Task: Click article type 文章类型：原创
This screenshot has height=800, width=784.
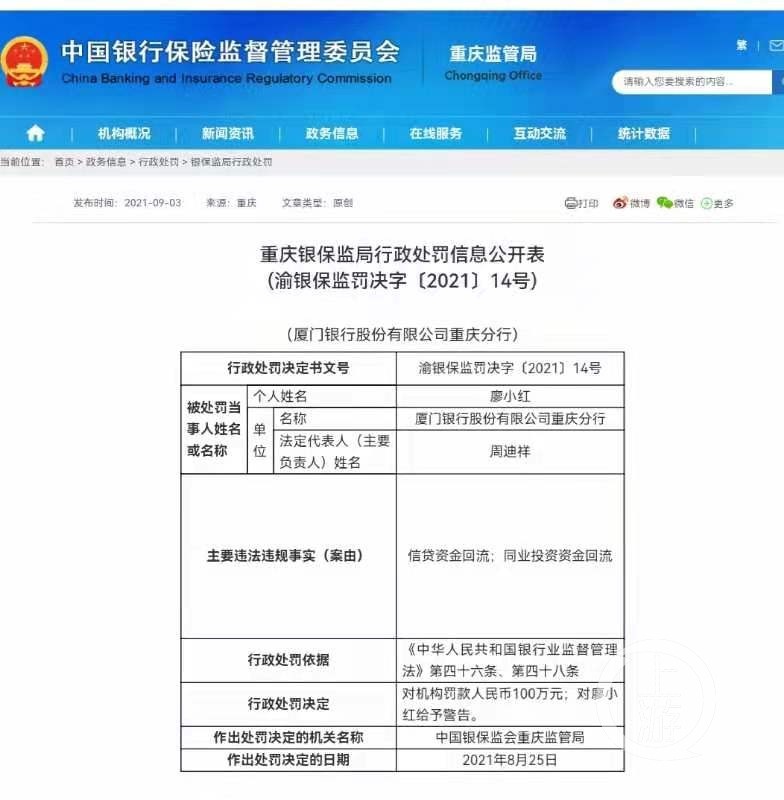Action: 317,203
